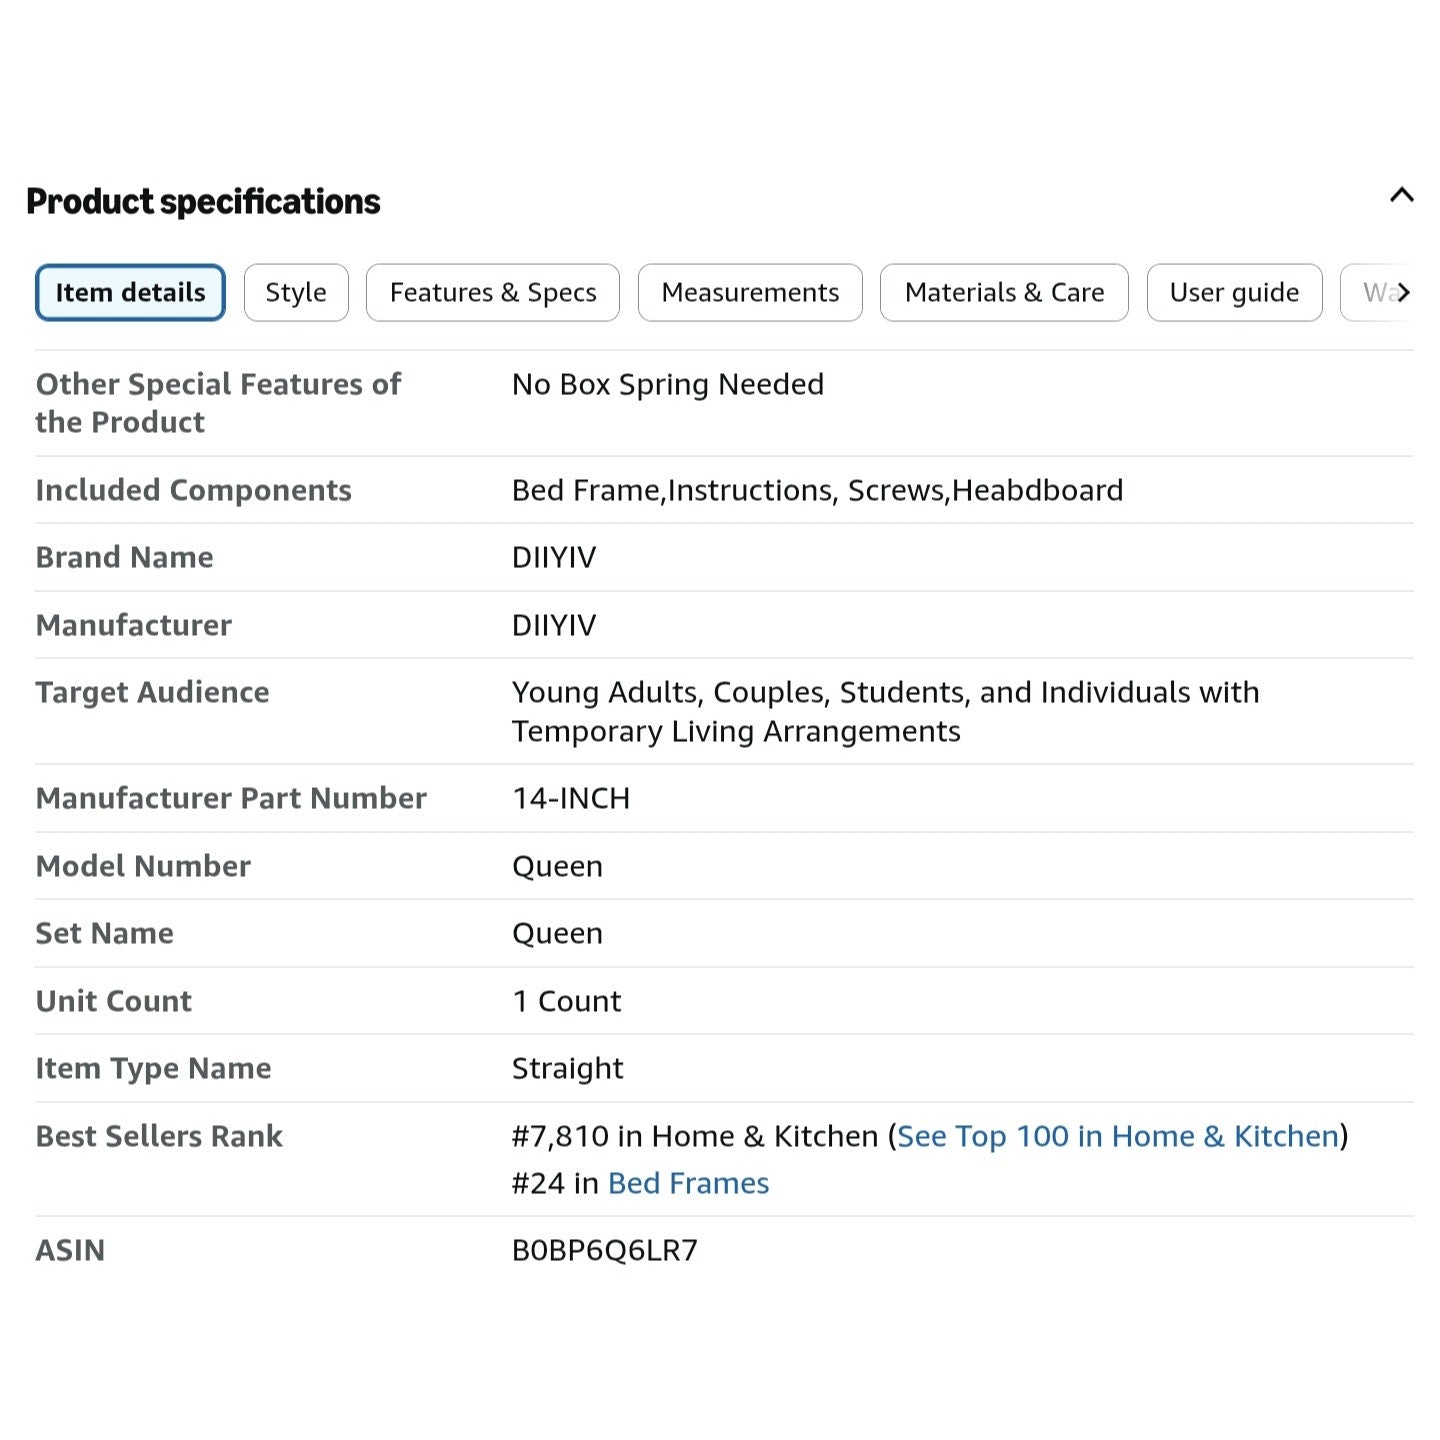Click the Manufacturer Part Number value 14-INCH
Image resolution: width=1440 pixels, height=1440 pixels.
[x=571, y=798]
